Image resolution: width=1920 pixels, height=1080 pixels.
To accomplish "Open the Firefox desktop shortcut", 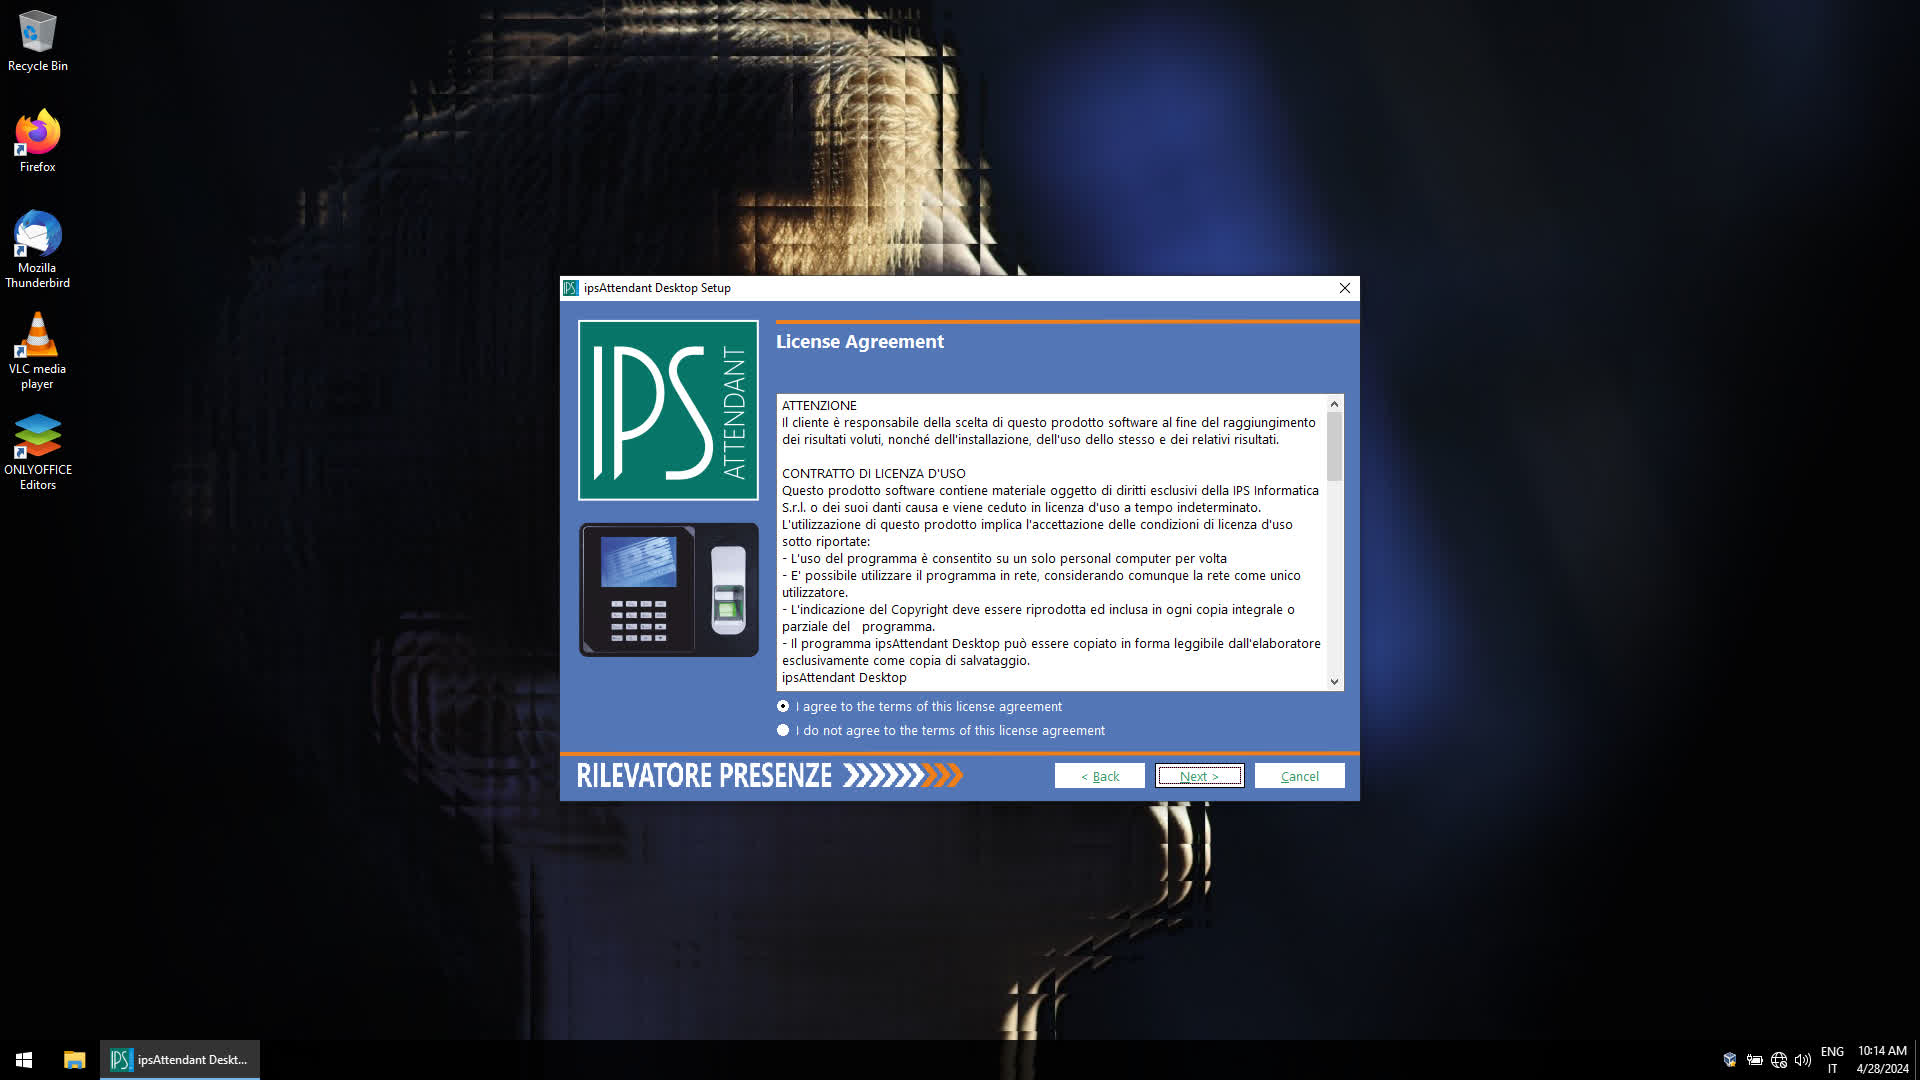I will (37, 140).
